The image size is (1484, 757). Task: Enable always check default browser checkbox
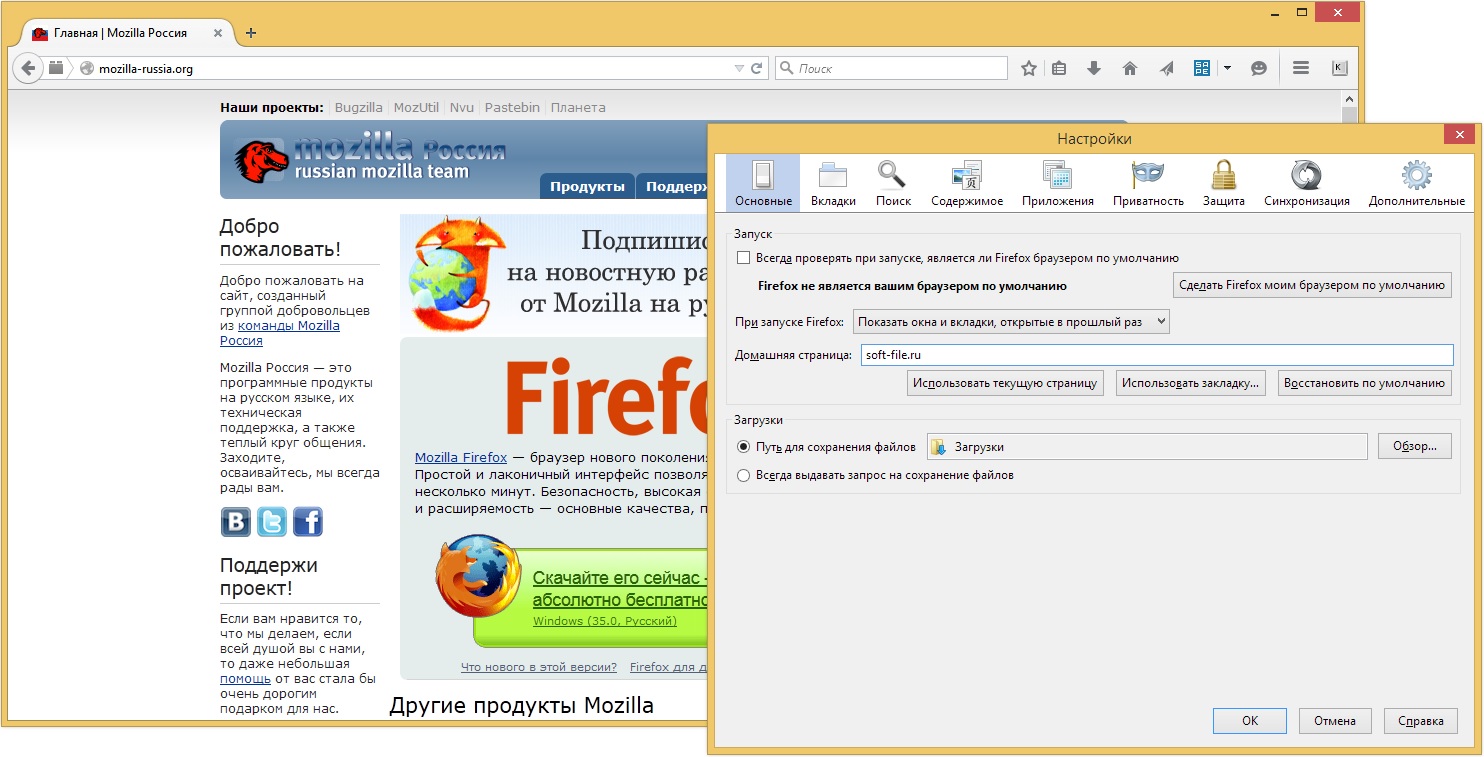[x=743, y=257]
